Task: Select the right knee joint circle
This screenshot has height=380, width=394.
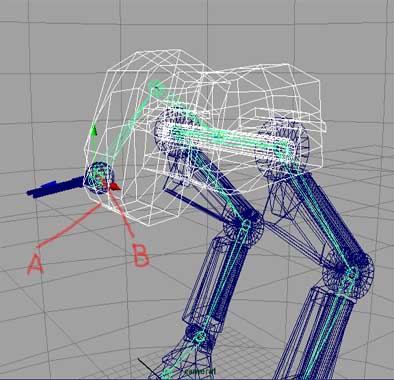Action: coord(352,275)
